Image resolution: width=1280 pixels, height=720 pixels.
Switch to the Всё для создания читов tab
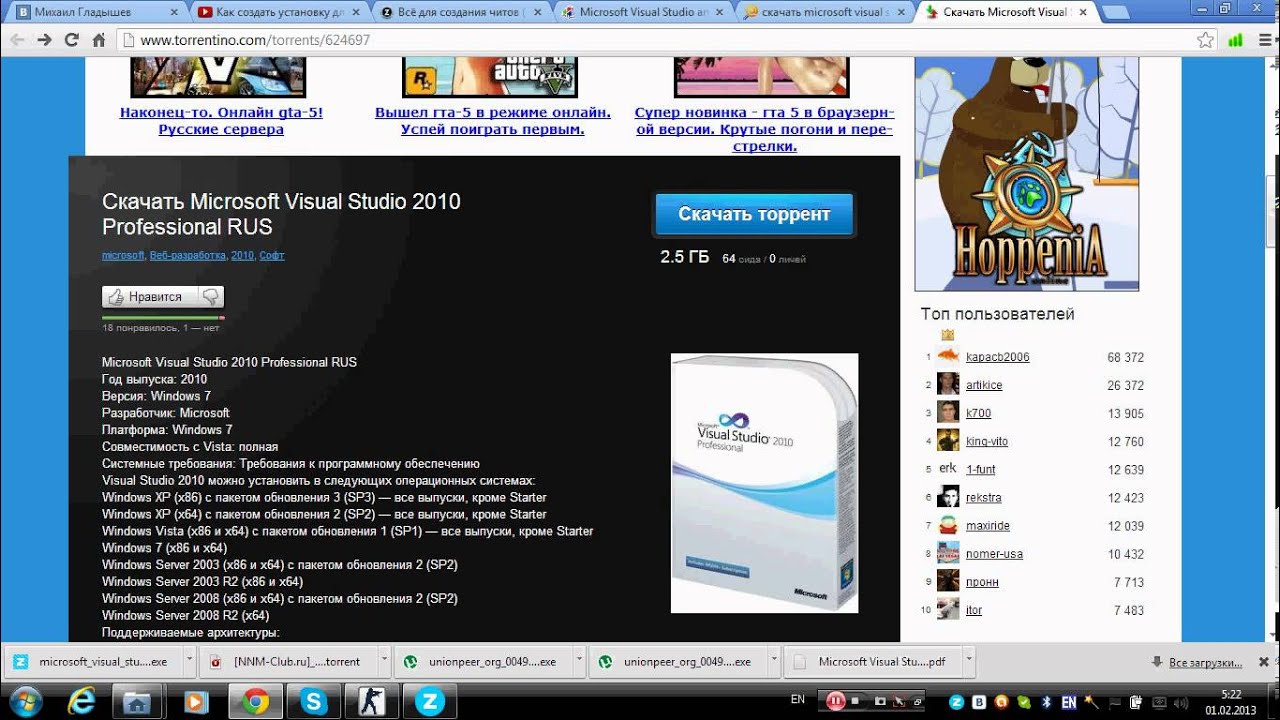459,13
